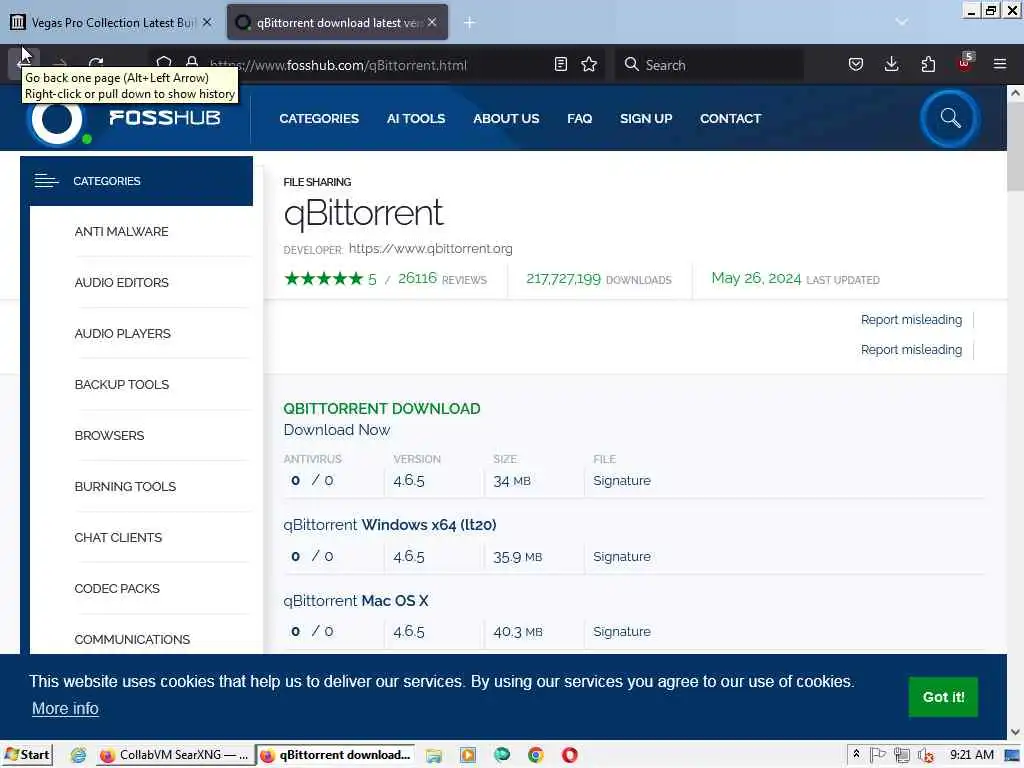Screen dimensions: 1024x768
Task: Open Signature for the 35.9 MB file
Action: point(622,556)
